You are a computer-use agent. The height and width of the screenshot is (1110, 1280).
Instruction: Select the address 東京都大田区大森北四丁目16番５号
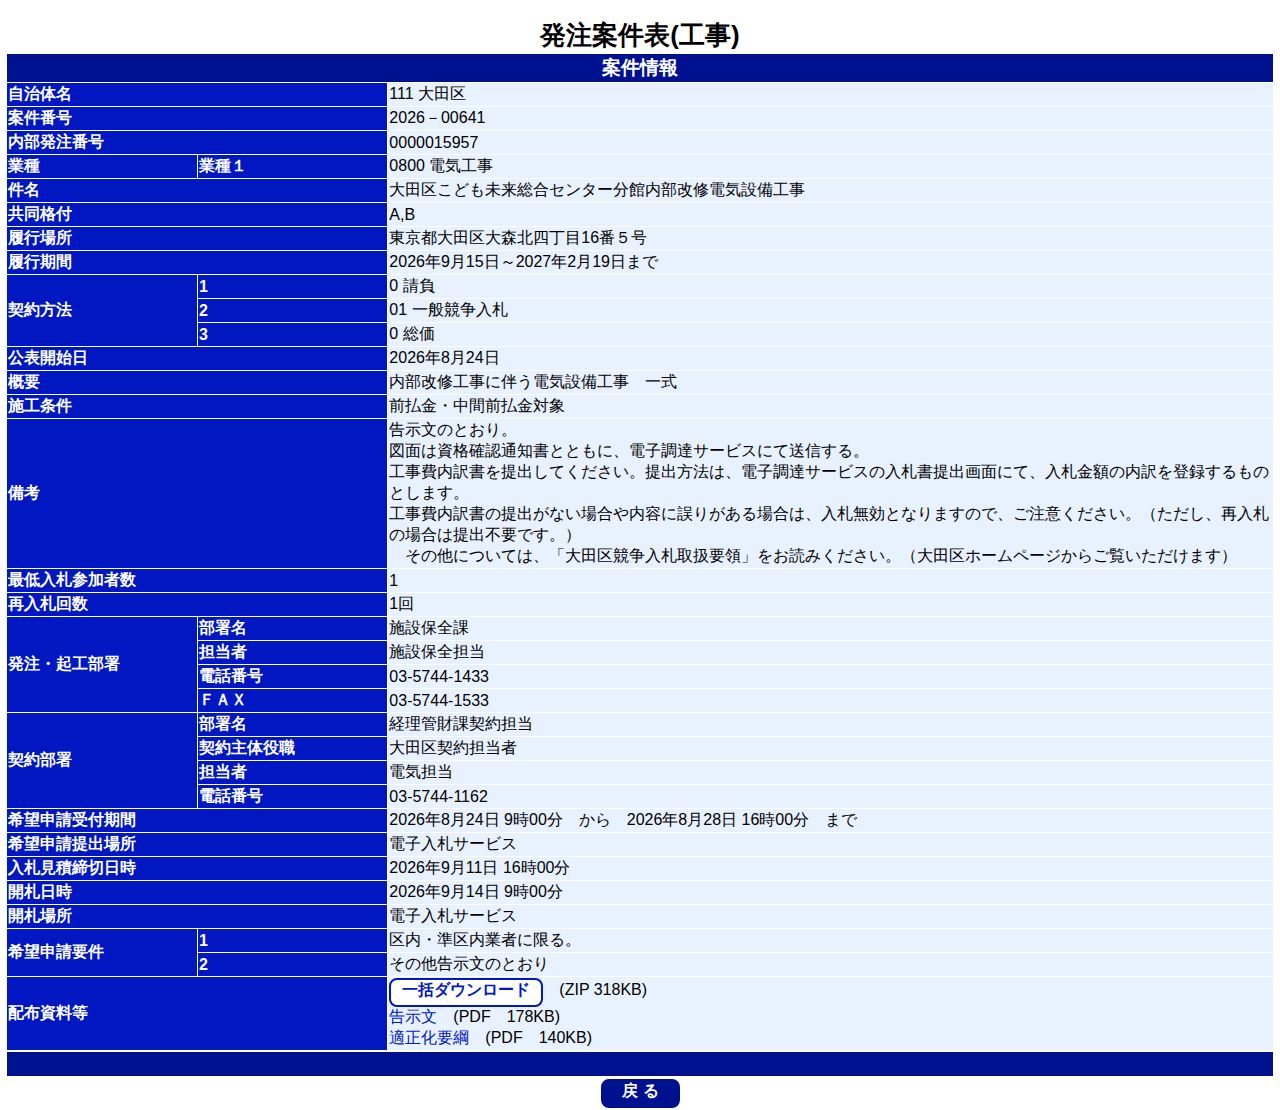pyautogui.click(x=518, y=238)
